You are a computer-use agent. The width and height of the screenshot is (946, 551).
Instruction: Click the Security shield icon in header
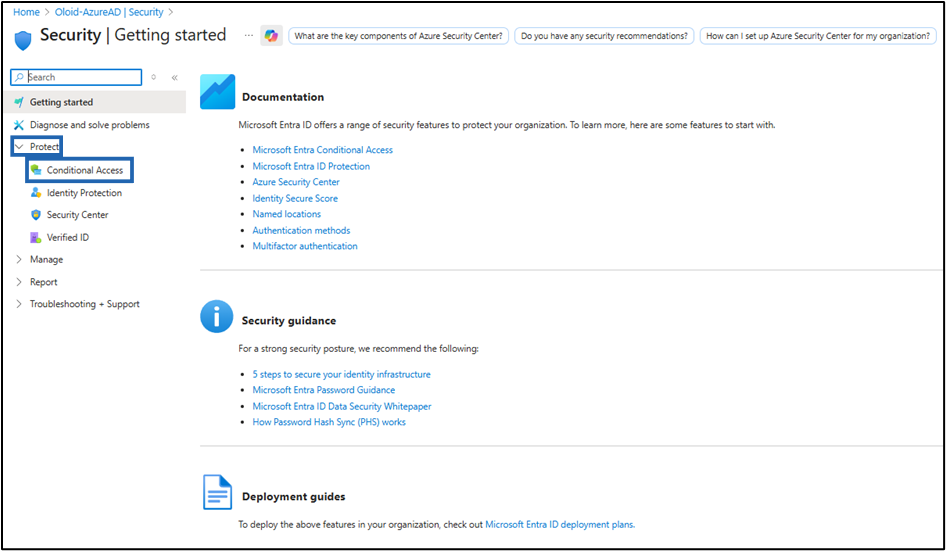pyautogui.click(x=23, y=40)
